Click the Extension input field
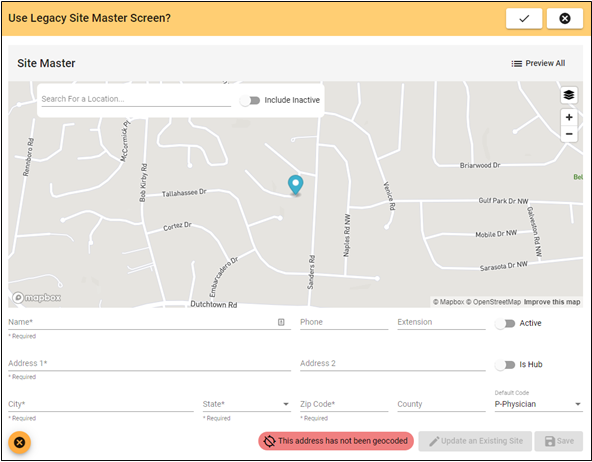Screen dimensions: 592x462 pos(441,322)
